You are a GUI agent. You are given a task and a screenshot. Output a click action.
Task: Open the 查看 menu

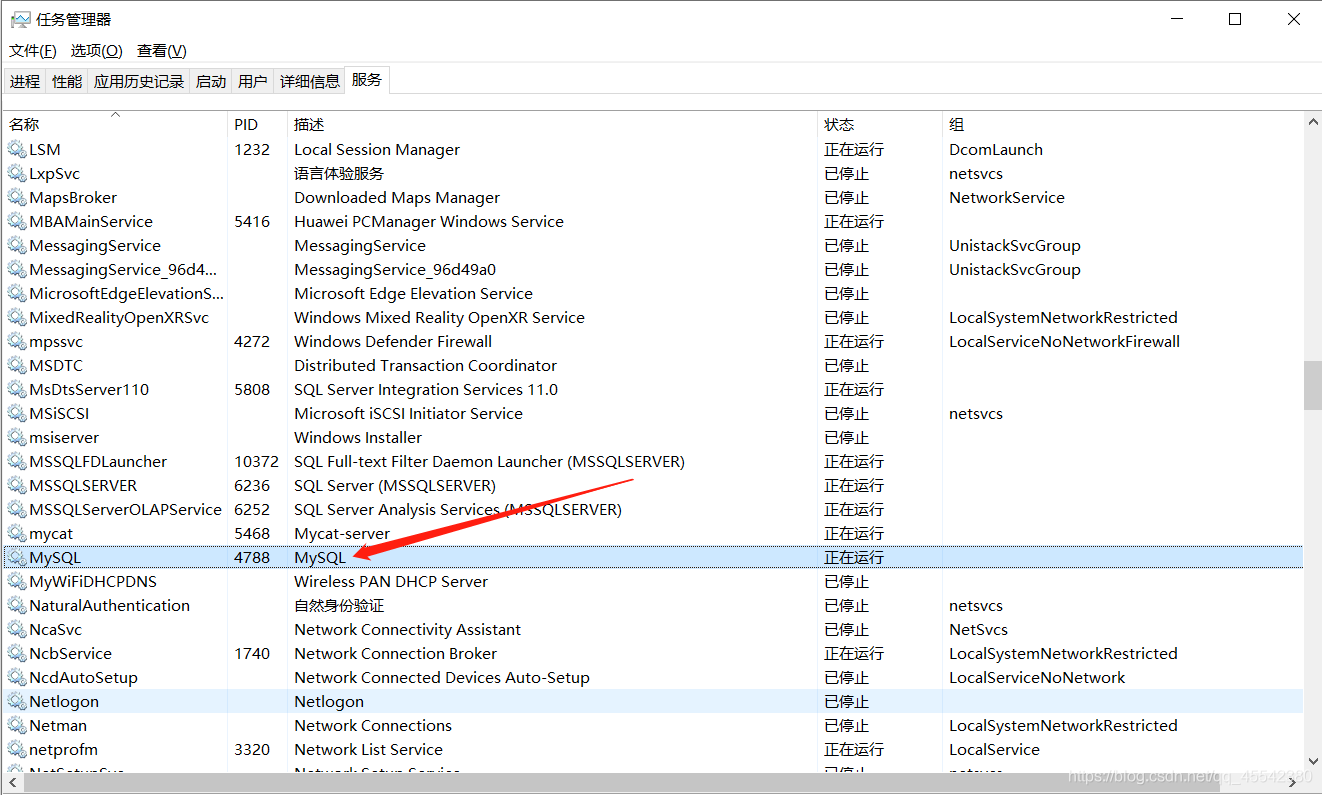tap(160, 50)
